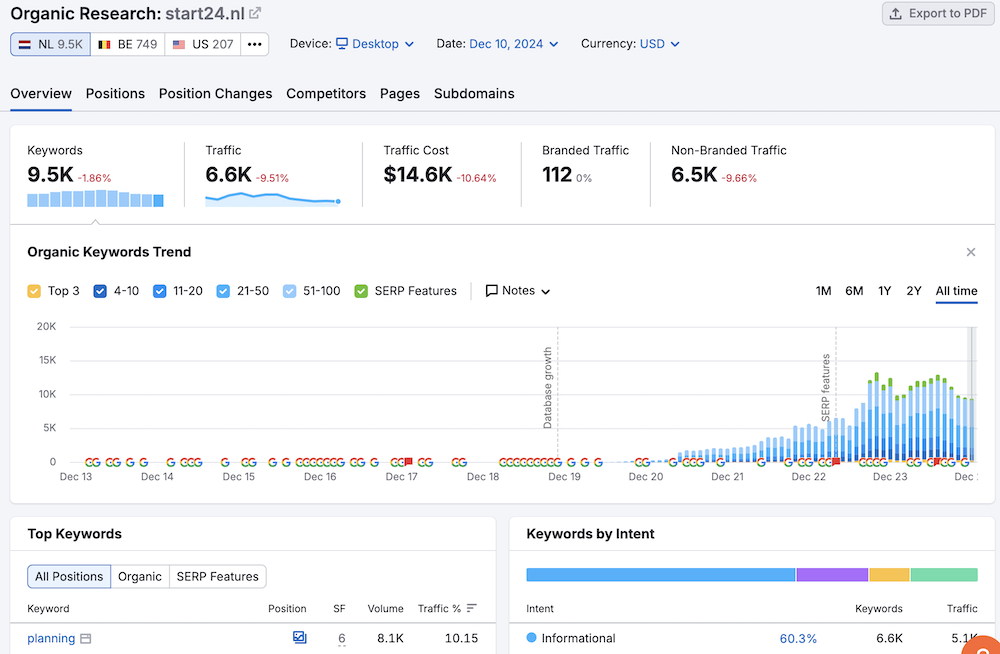Uncheck the Top 3 checkbox
1000x654 pixels.
click(35, 291)
